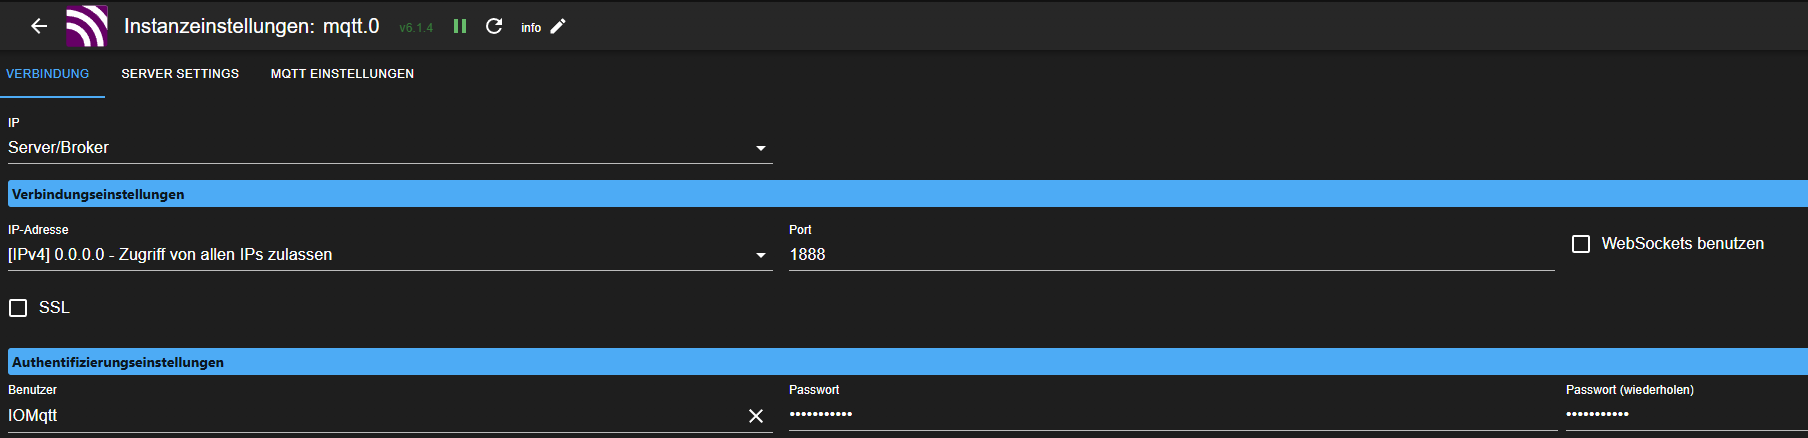Click the v6.1.4 version label
The image size is (1808, 438).
point(416,28)
